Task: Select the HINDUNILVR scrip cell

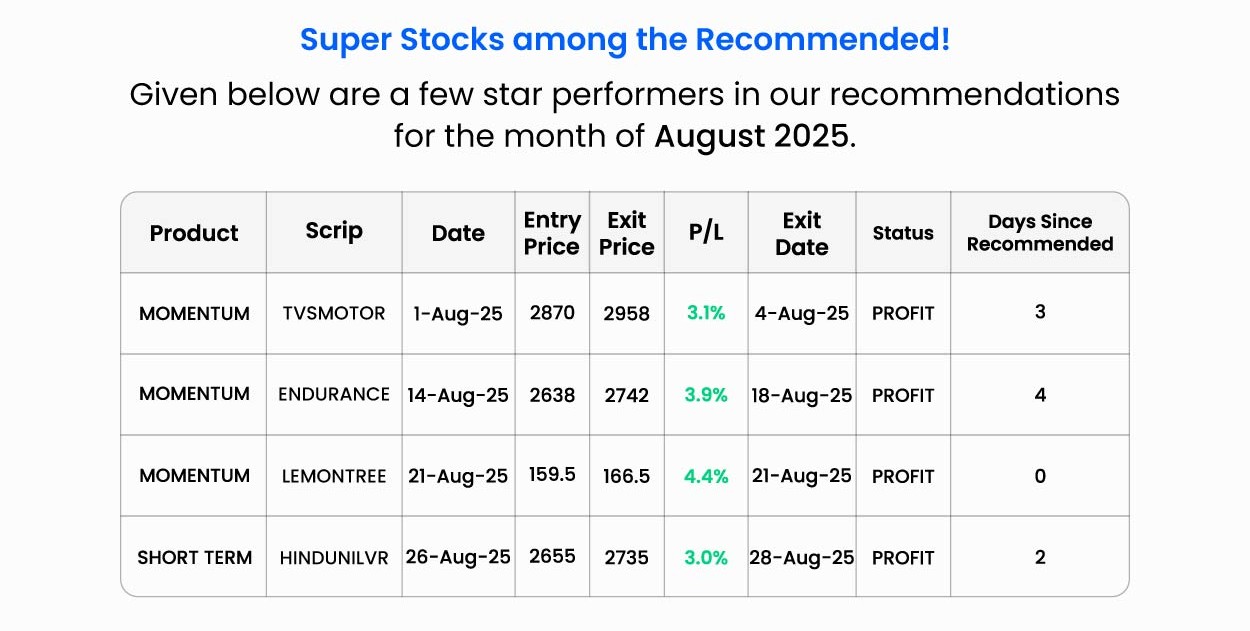Action: pos(334,558)
